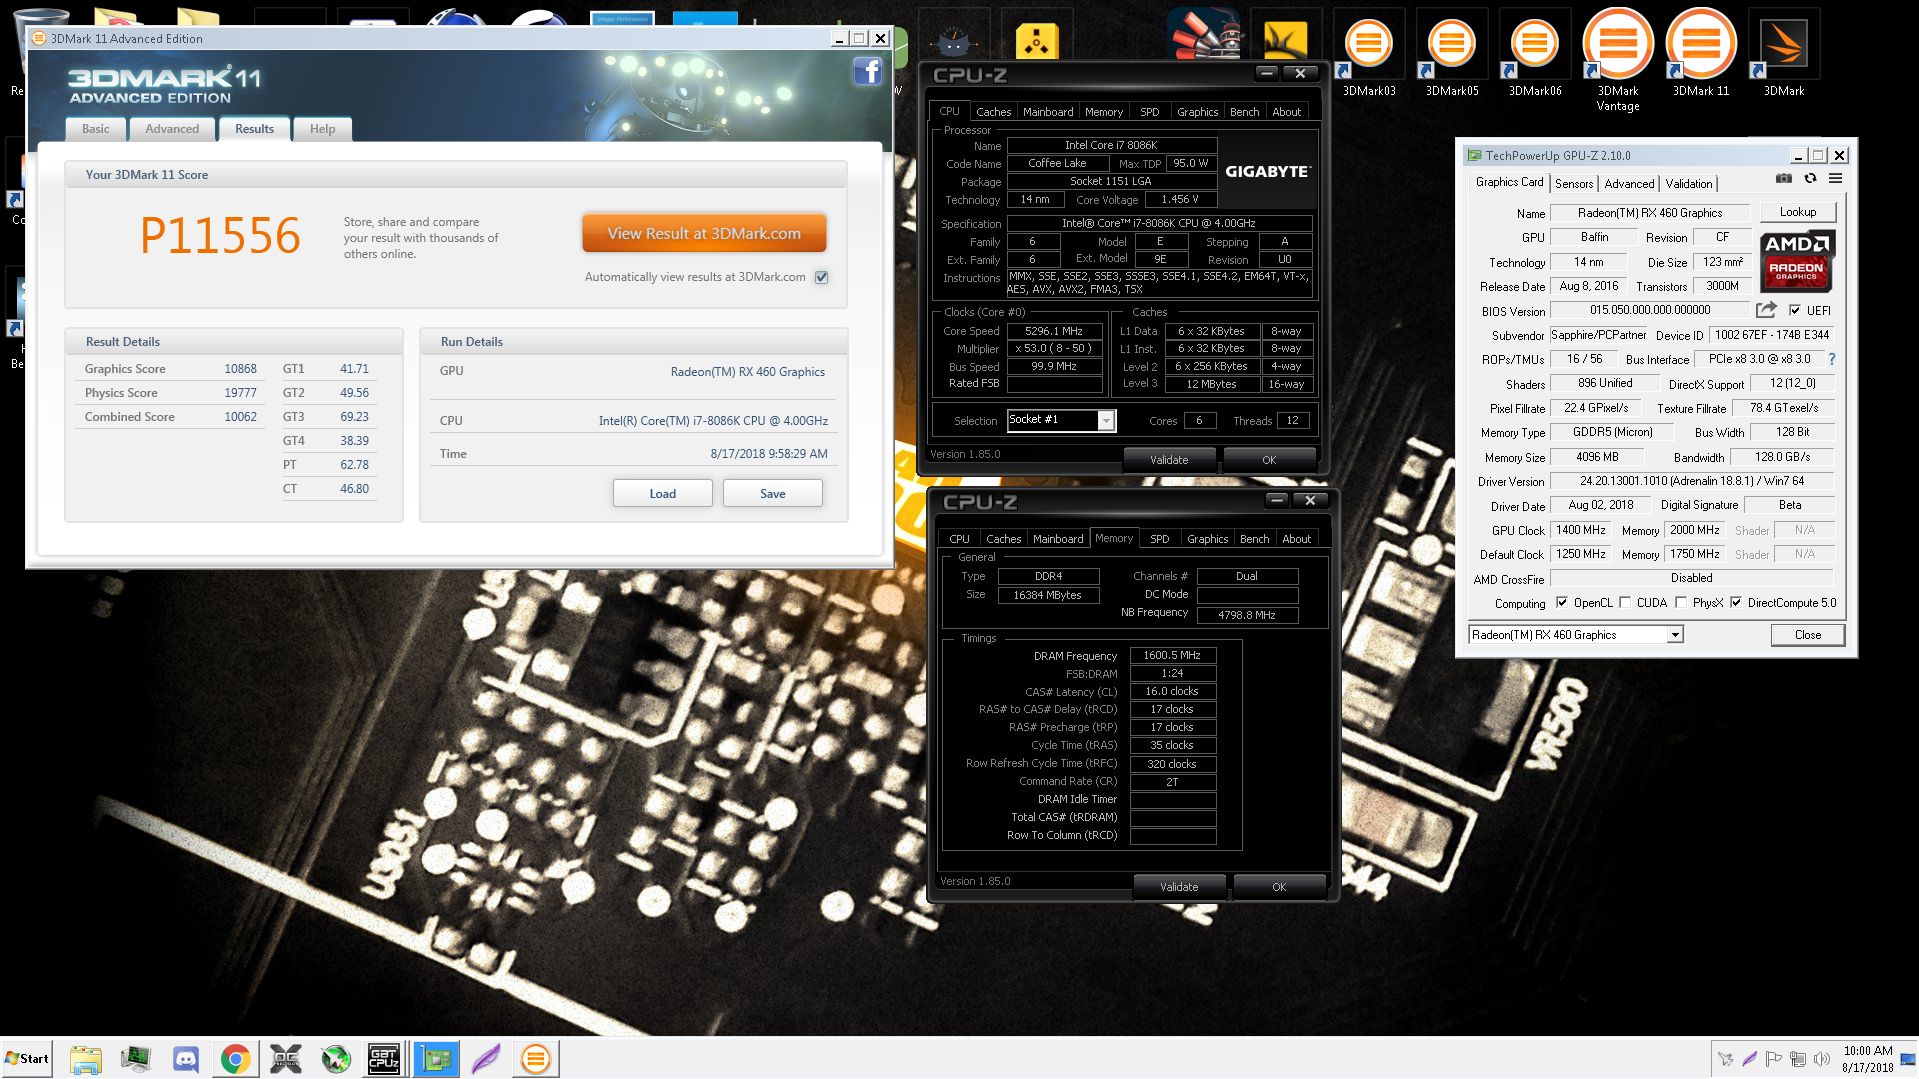This screenshot has height=1079, width=1919.
Task: Click the Close button in GPU-Z
Action: [x=1808, y=635]
